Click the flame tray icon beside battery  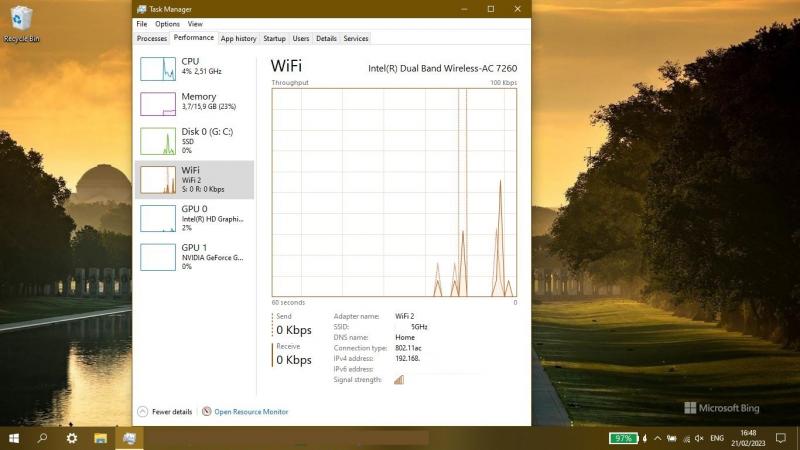(x=645, y=438)
